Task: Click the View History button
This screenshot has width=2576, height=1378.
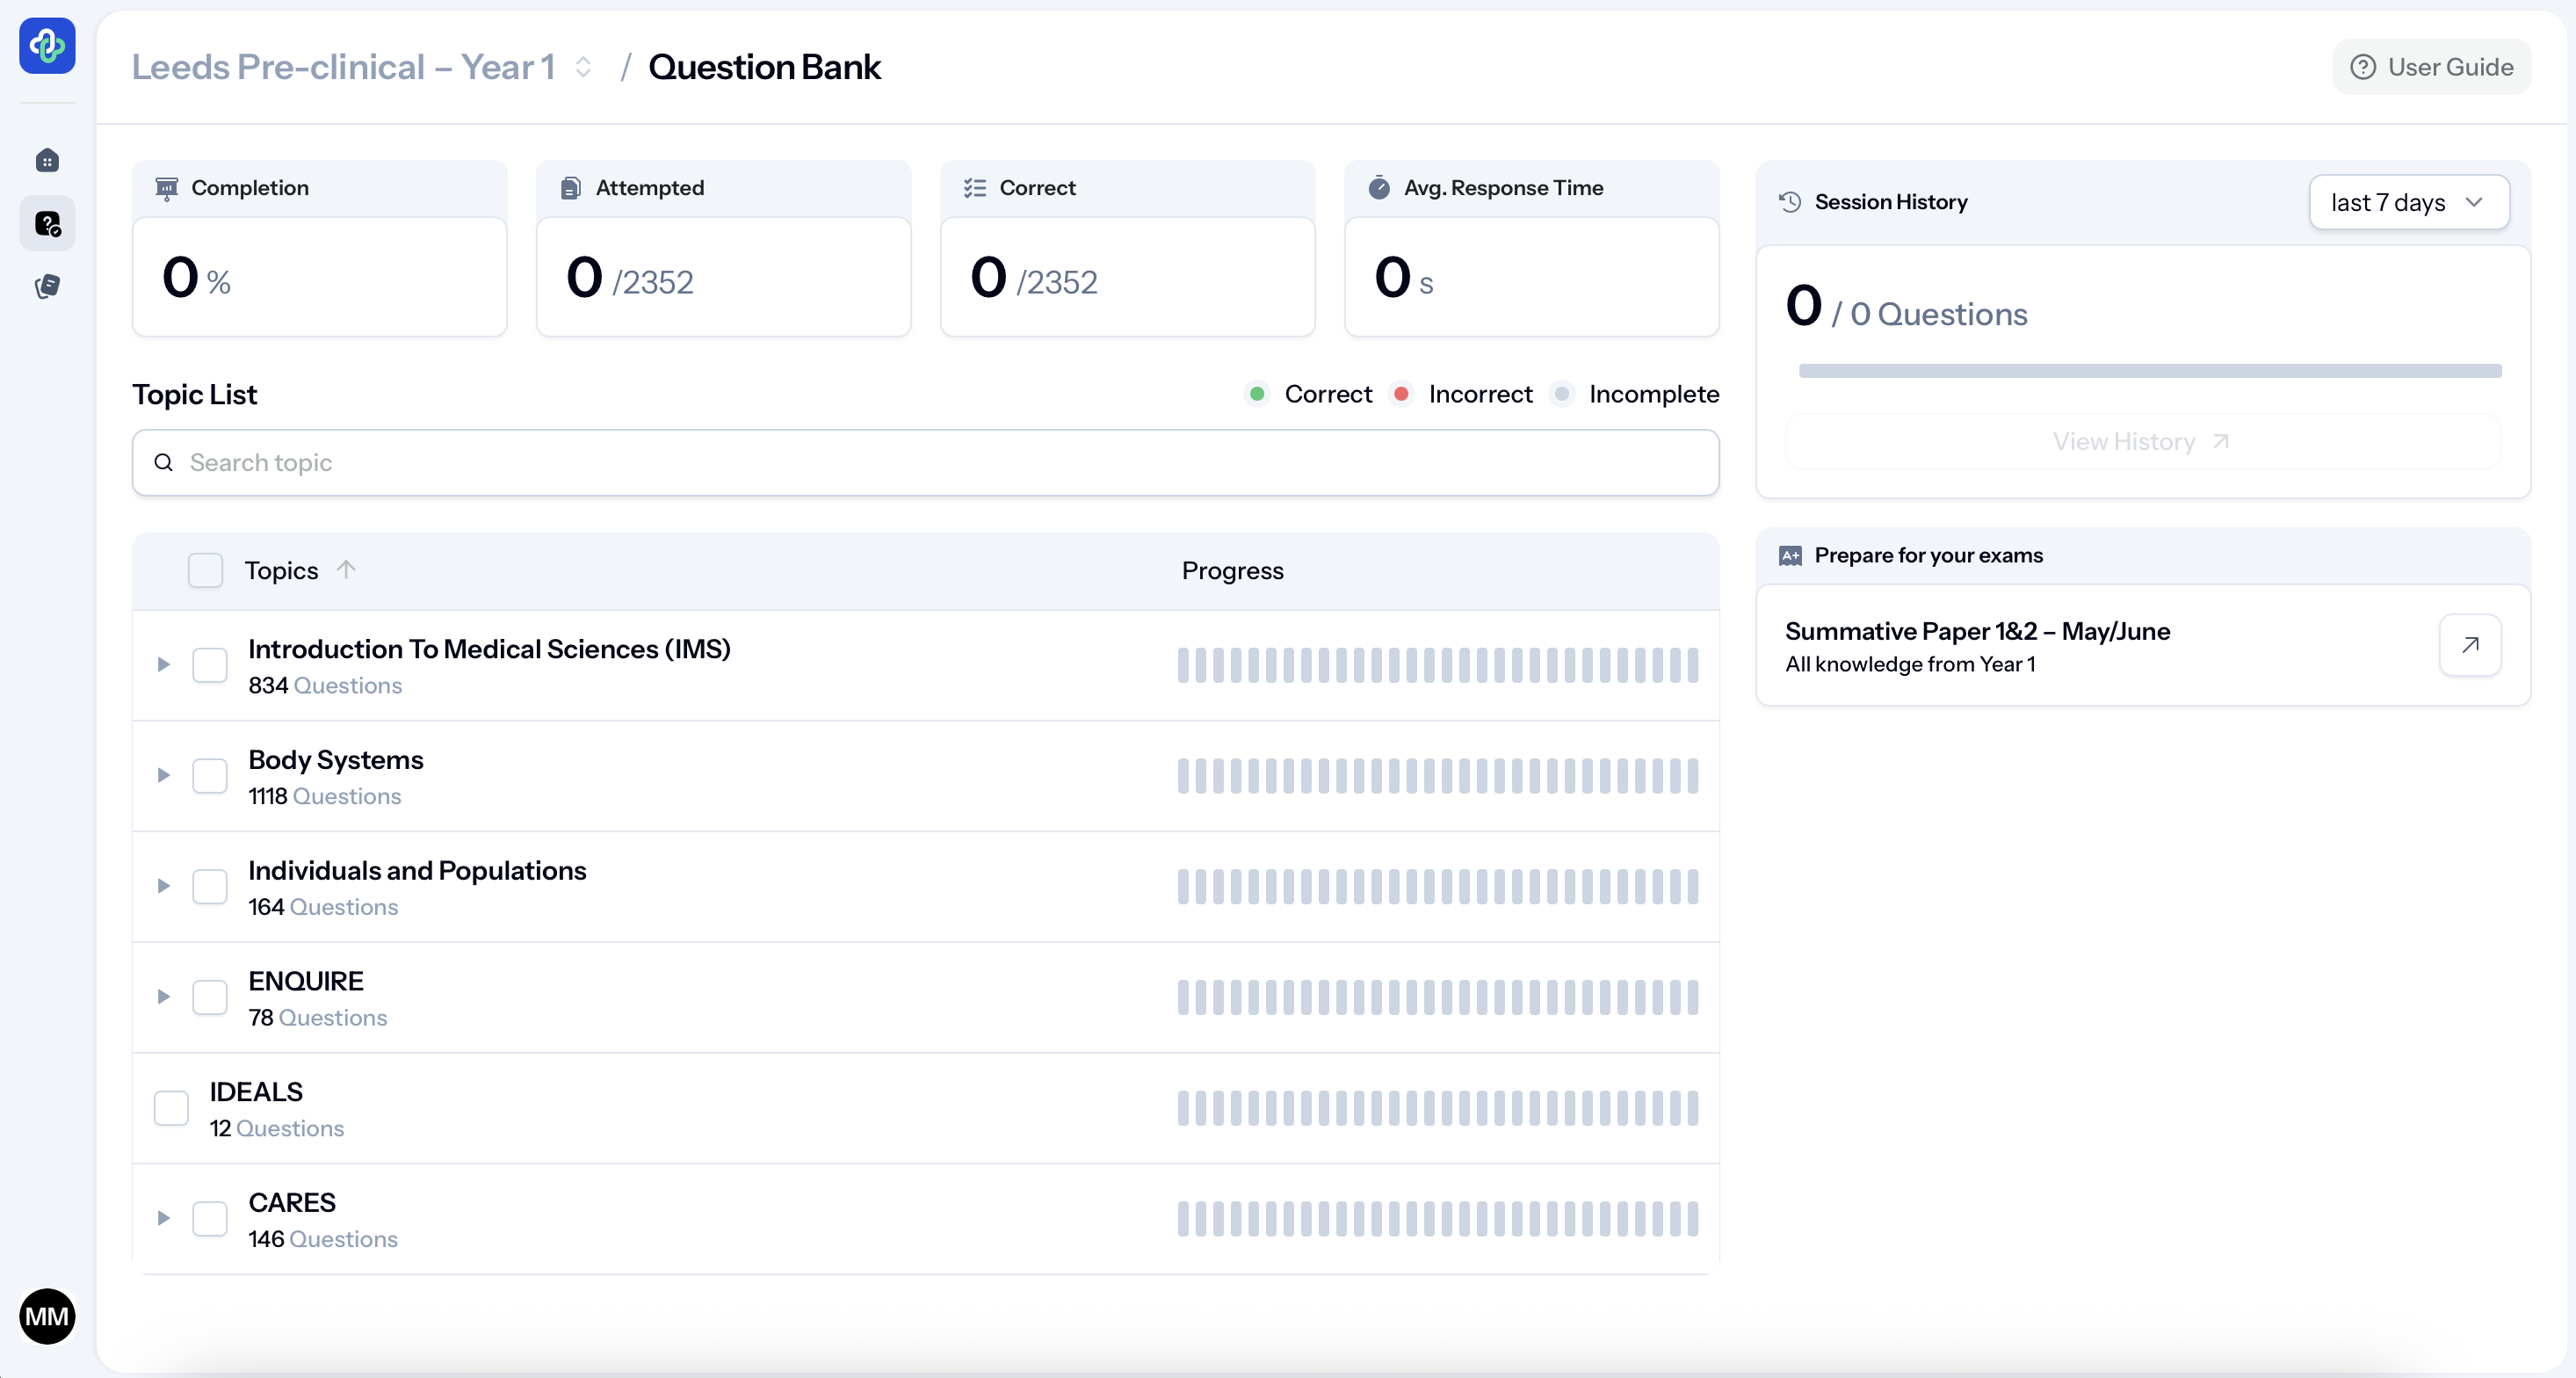Action: click(2142, 441)
